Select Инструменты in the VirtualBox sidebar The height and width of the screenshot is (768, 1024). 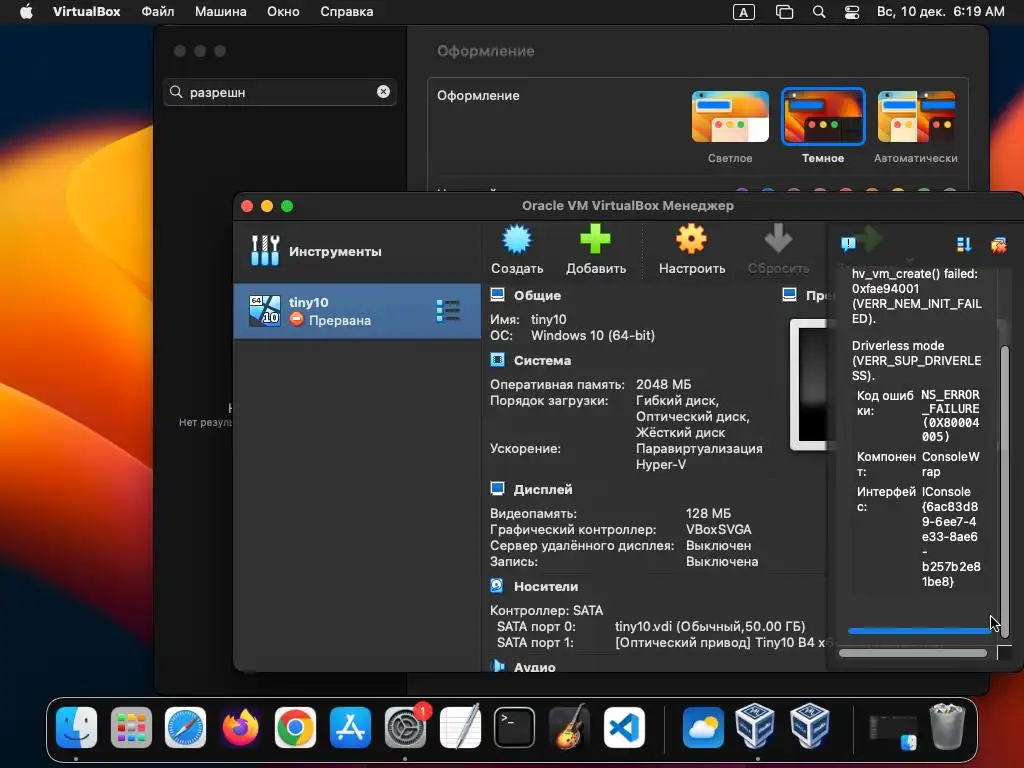(357, 251)
